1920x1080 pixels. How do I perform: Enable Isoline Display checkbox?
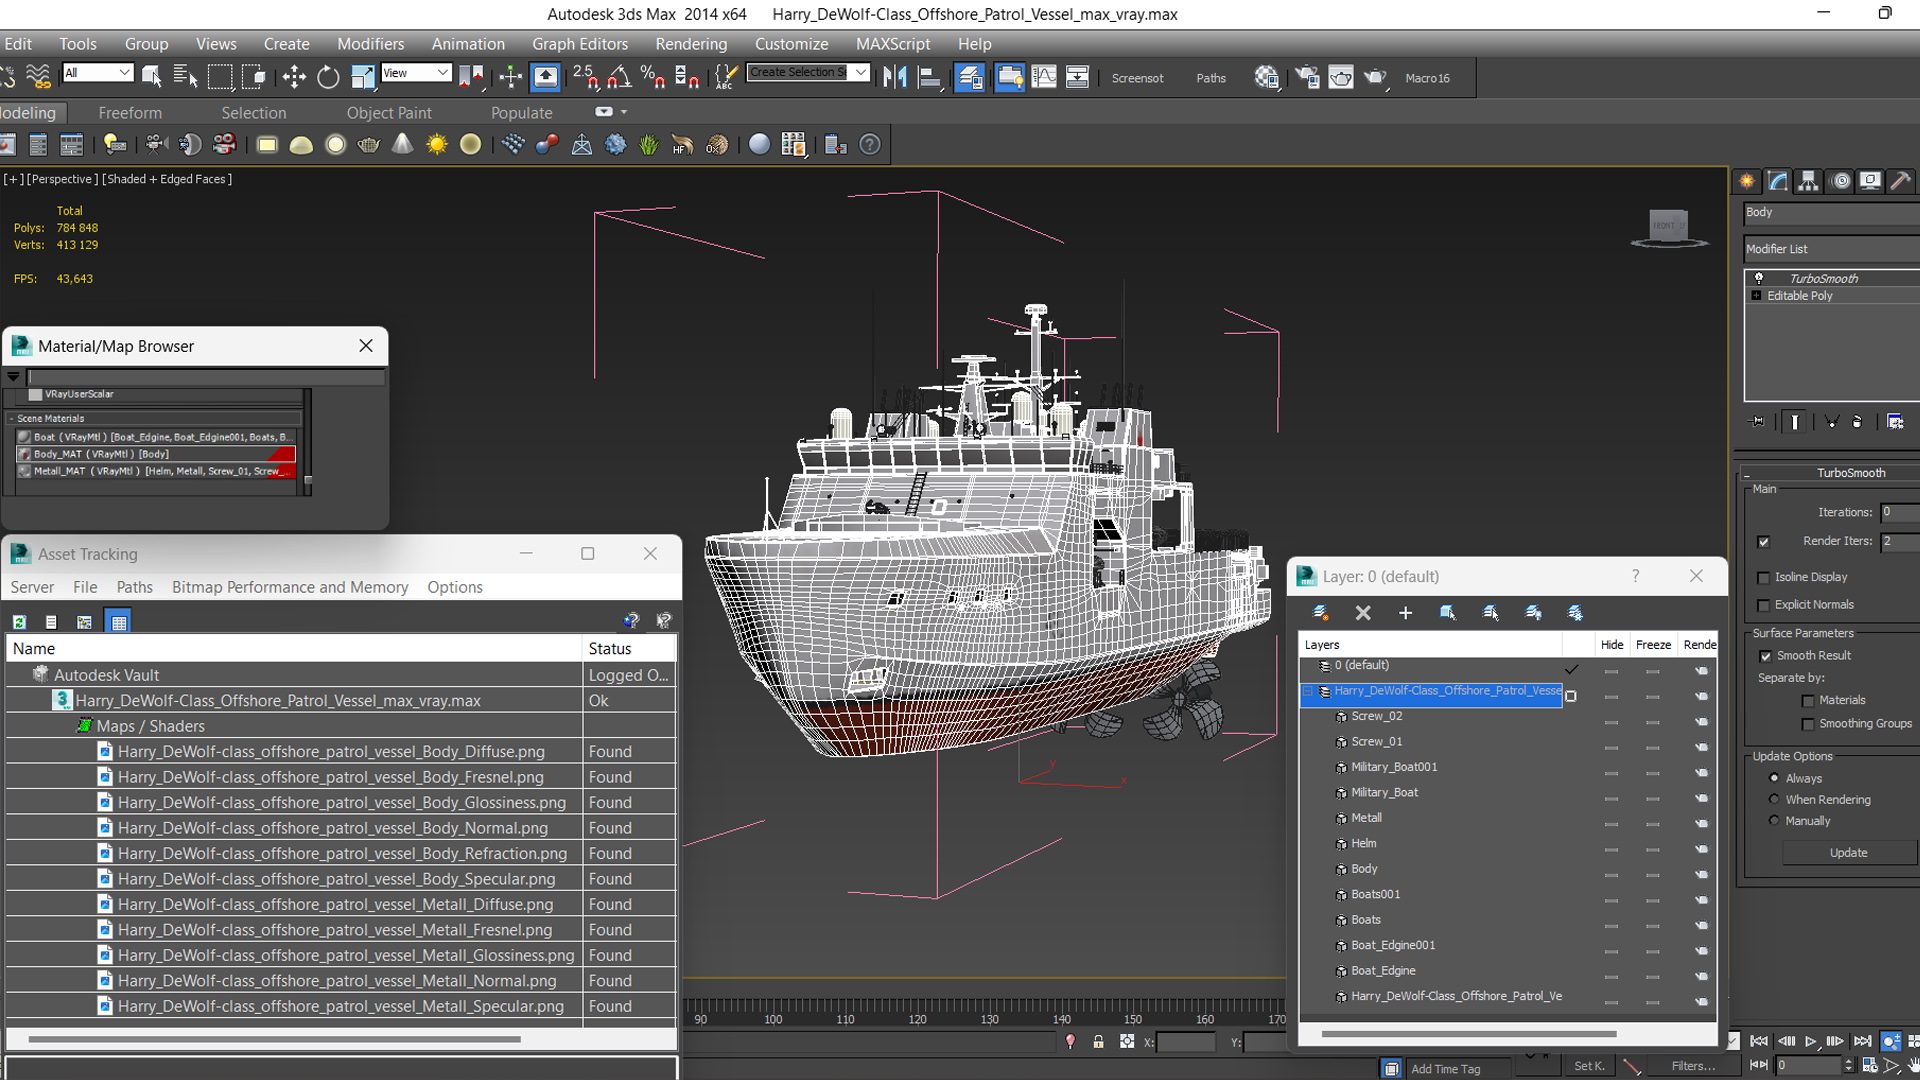coord(1764,577)
